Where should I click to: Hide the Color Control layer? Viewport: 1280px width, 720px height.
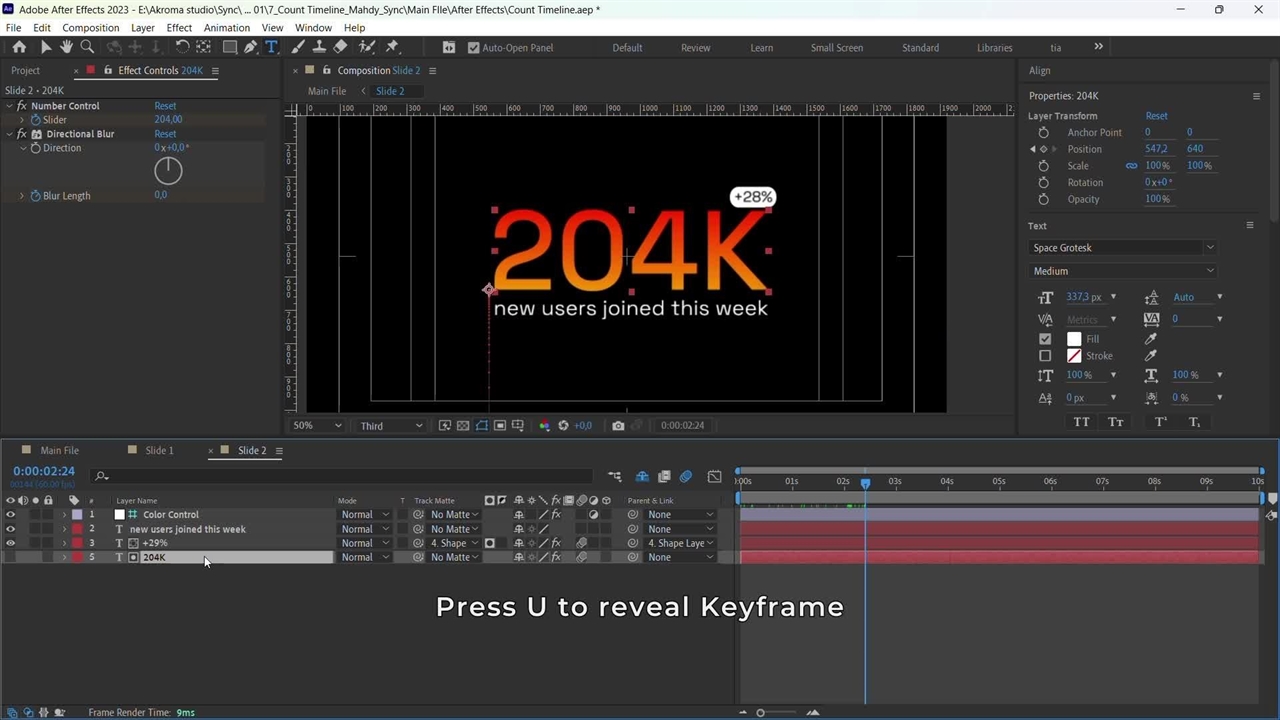pos(11,515)
